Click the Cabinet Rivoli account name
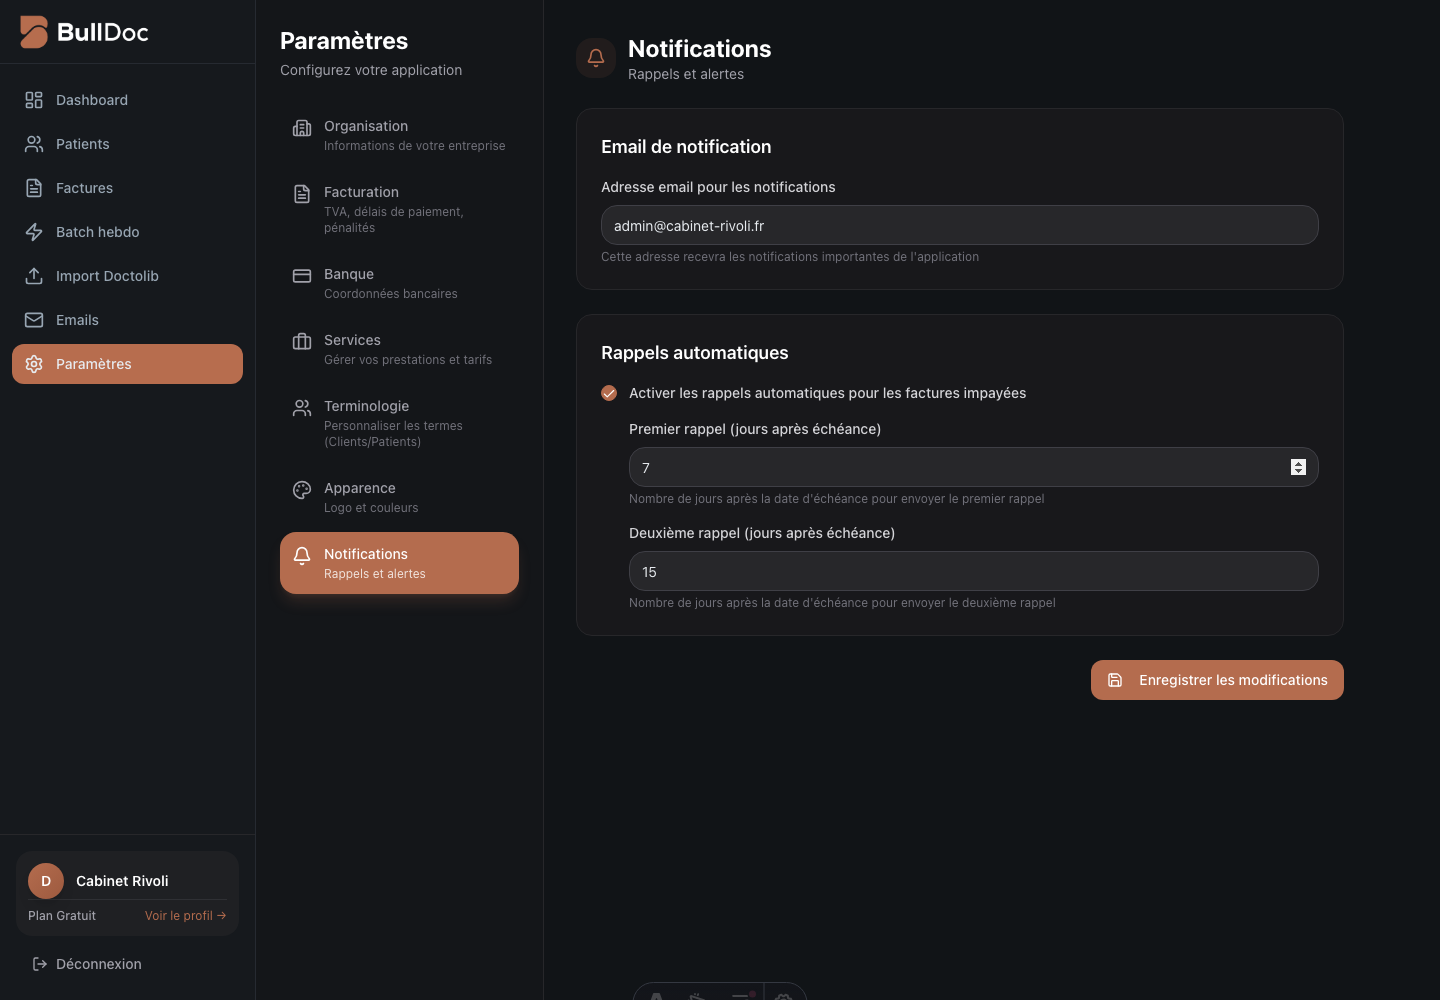Image resolution: width=1440 pixels, height=1000 pixels. pyautogui.click(x=122, y=881)
